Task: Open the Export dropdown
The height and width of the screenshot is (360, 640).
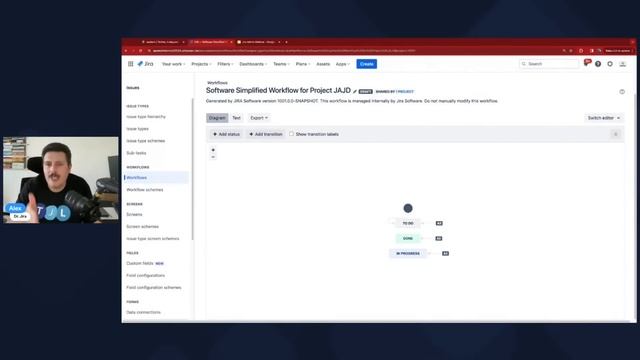Action: click(x=259, y=118)
